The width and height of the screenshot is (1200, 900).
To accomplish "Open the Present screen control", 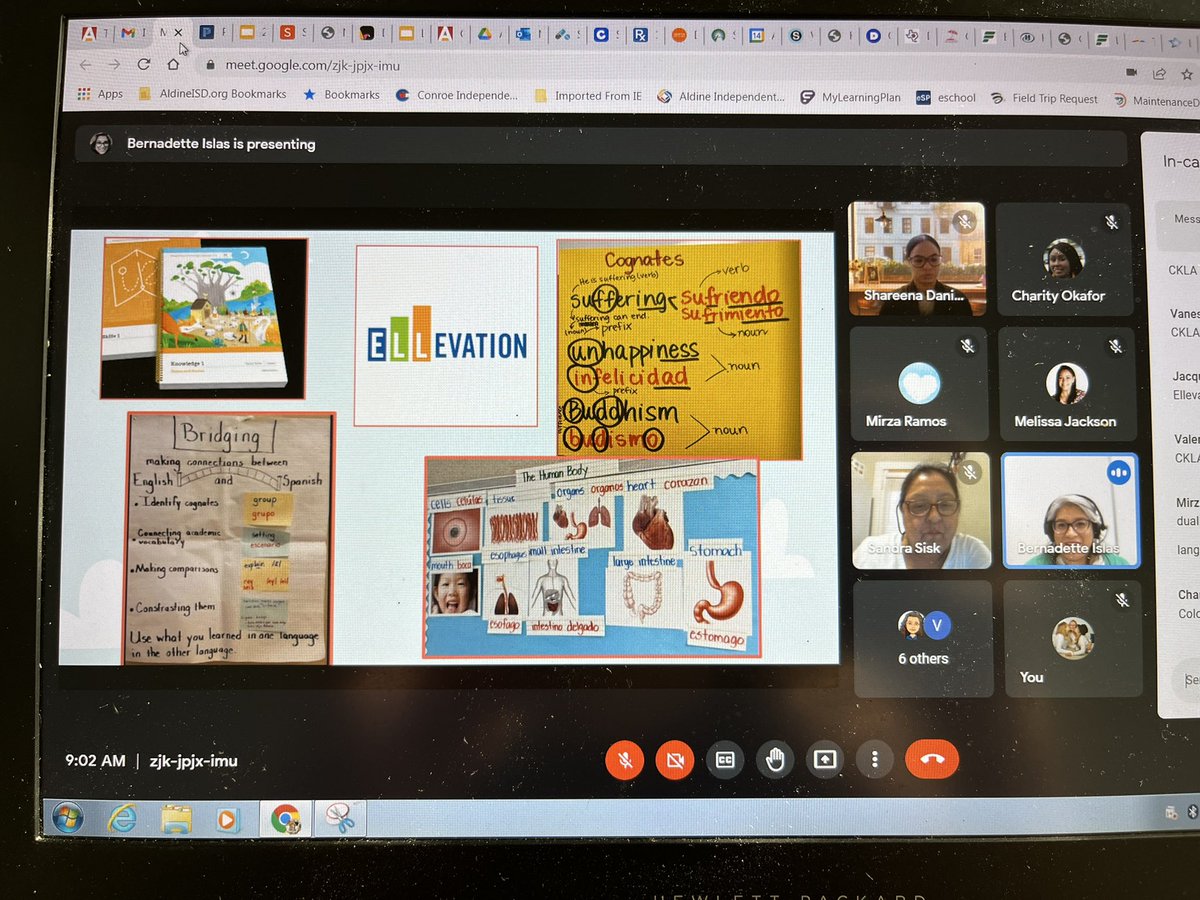I will [x=825, y=760].
